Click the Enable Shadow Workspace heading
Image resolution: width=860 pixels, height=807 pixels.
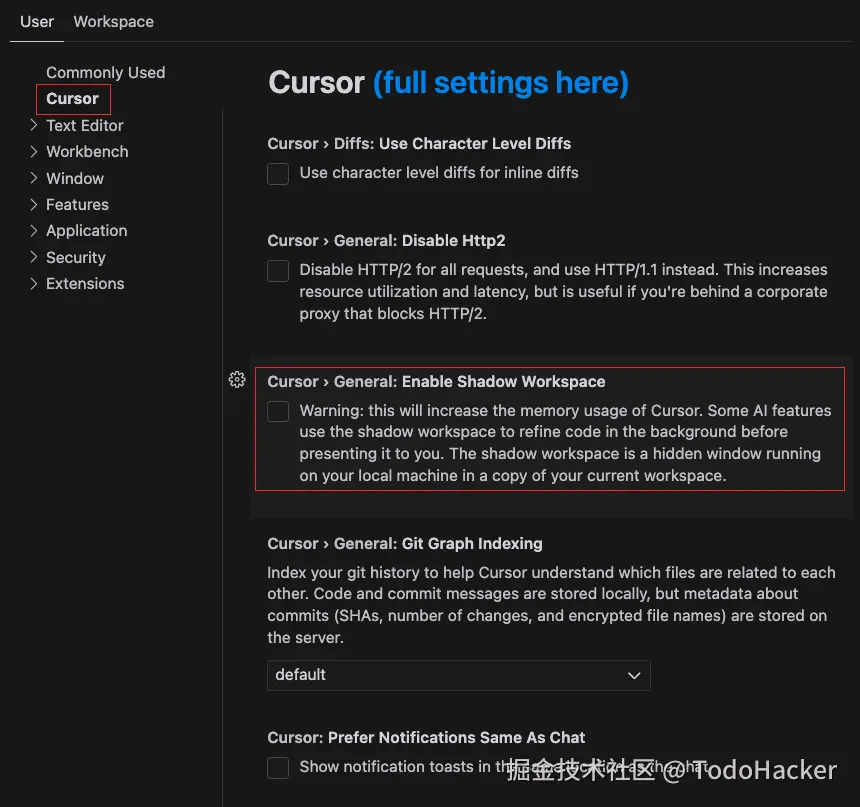[x=436, y=382]
